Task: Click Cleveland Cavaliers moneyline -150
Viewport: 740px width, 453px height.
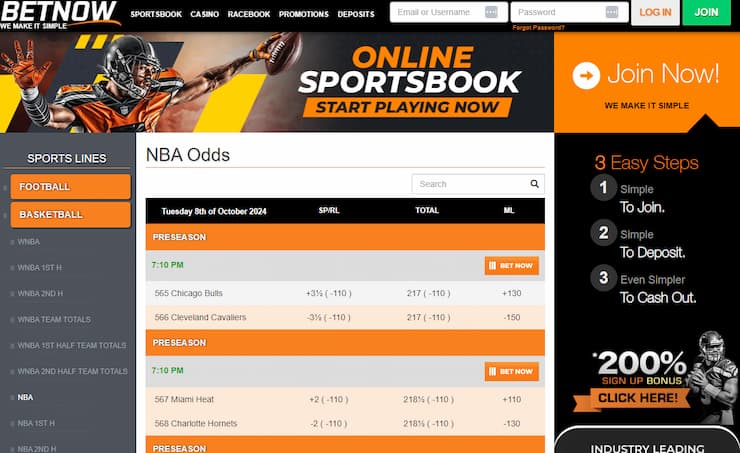Action: pyautogui.click(x=512, y=318)
